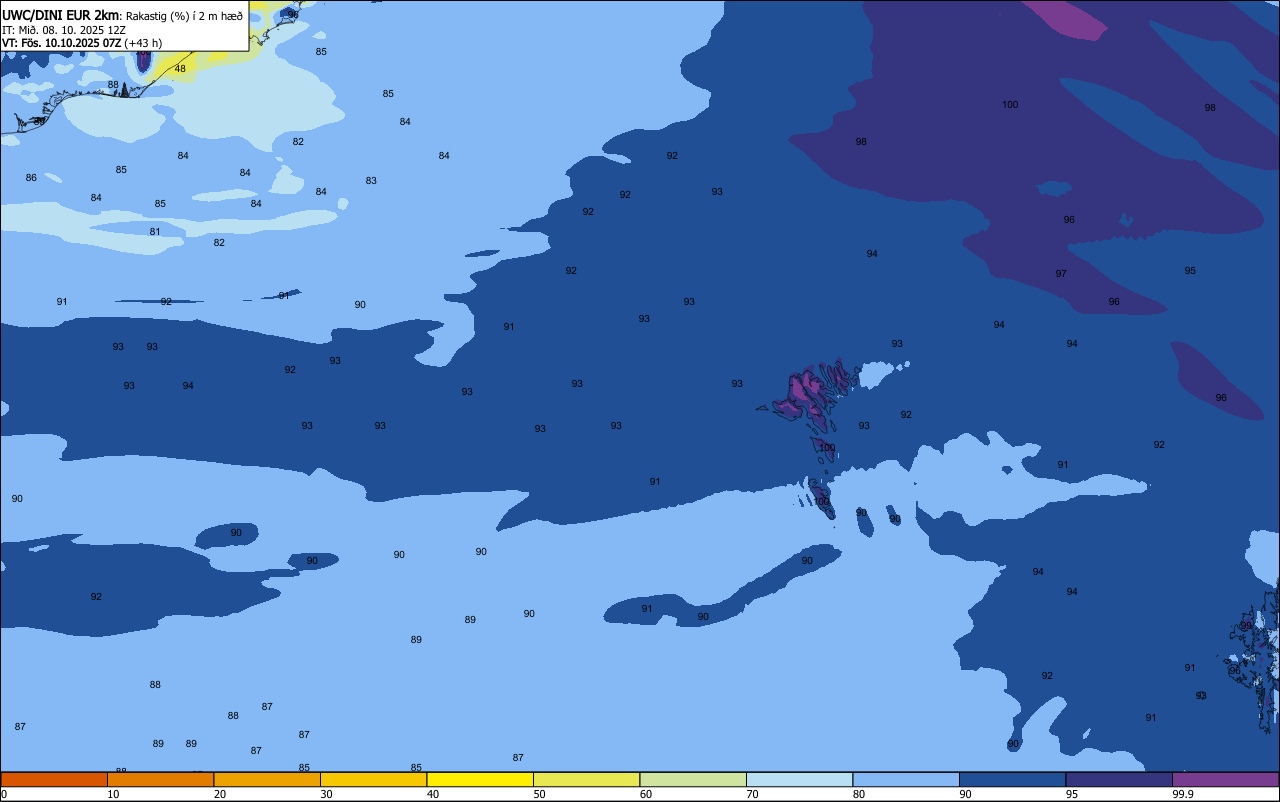1280x802 pixels.
Task: Click the purple legend segment above 99.9
Action: (1226, 779)
